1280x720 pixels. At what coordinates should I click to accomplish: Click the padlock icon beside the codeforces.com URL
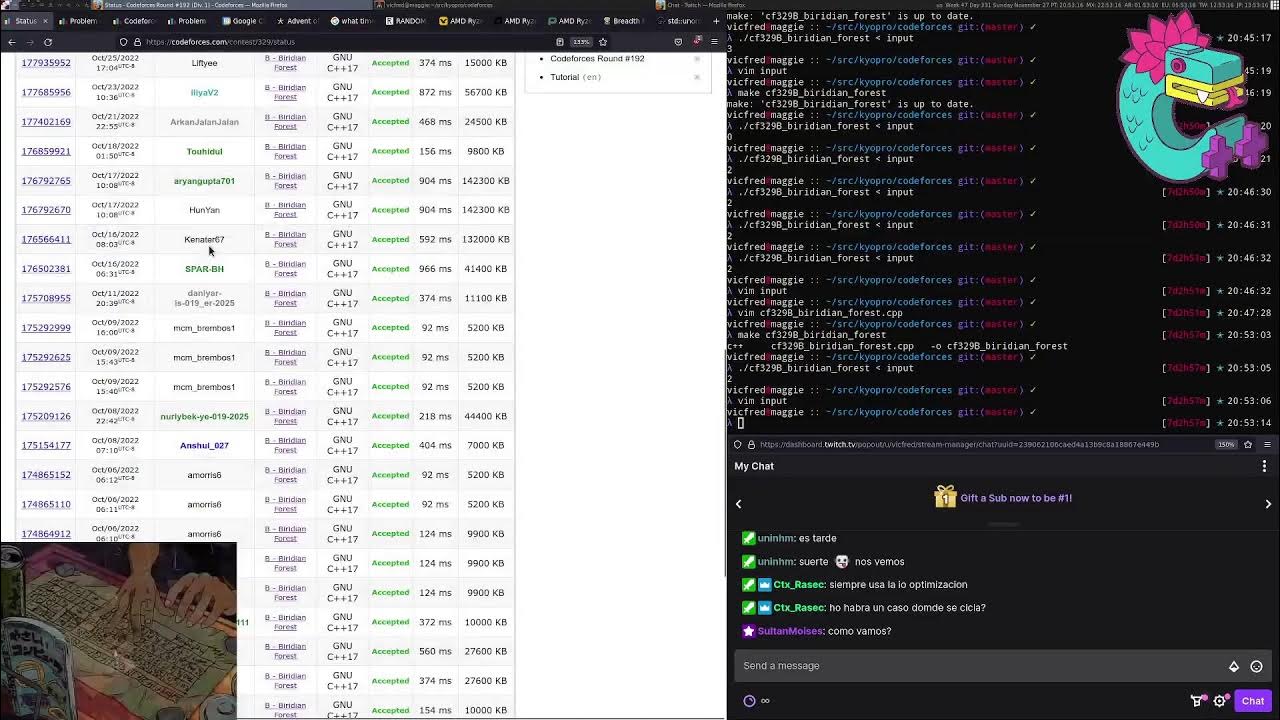[x=137, y=42]
